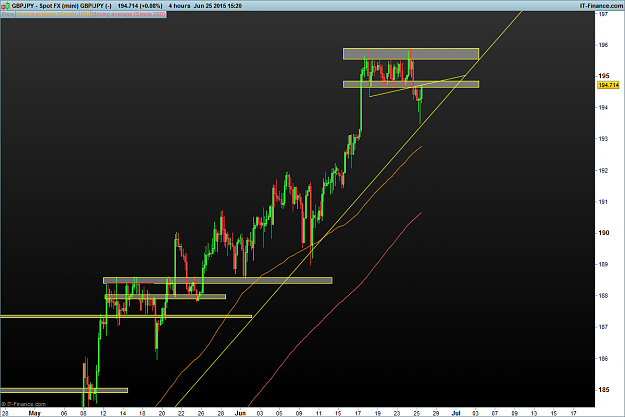
Task: Select the bottom zone rectangle near 185
Action: click(x=64, y=390)
